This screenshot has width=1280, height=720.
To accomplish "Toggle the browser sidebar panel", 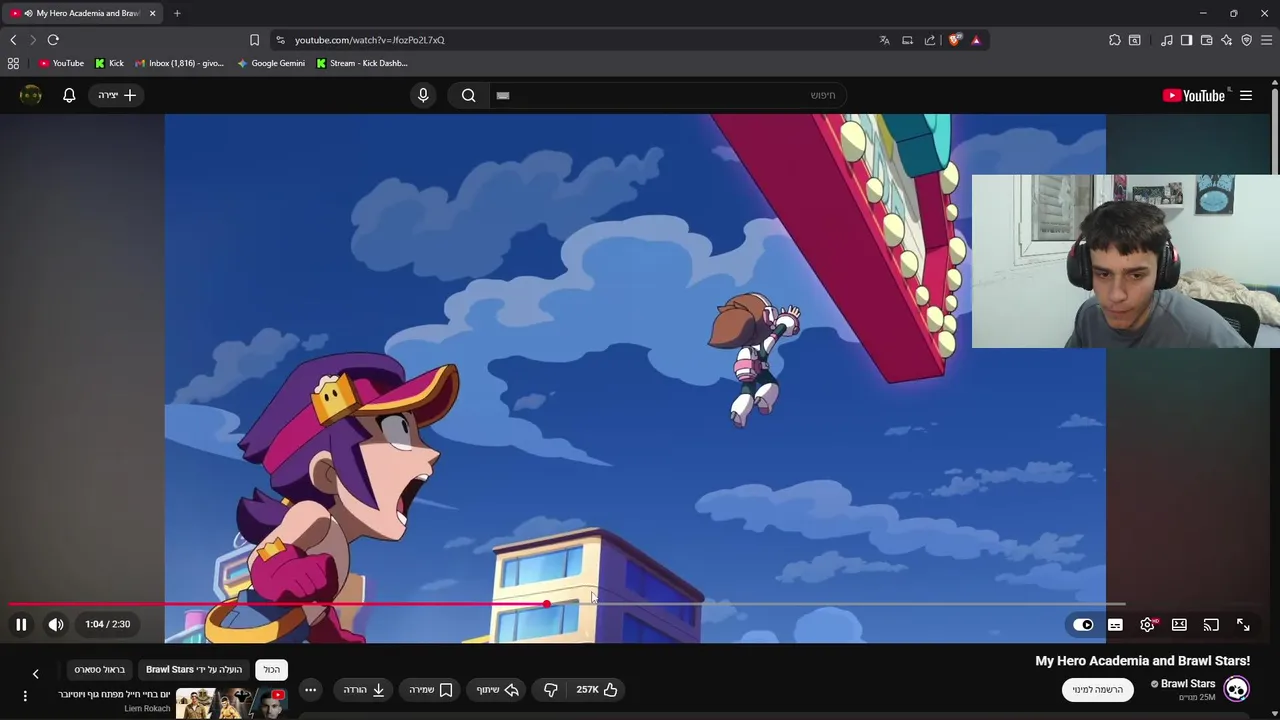I will tap(1186, 40).
